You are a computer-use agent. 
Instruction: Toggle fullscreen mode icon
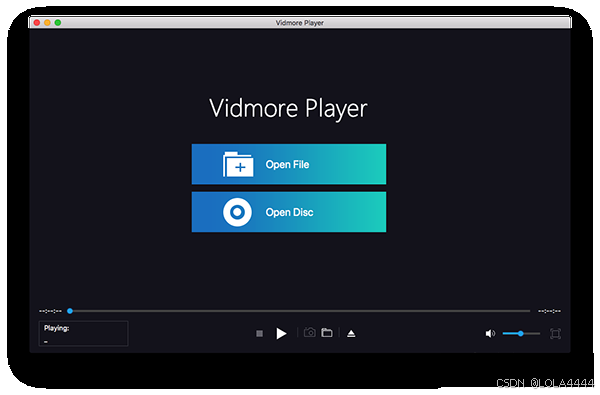pyautogui.click(x=555, y=334)
